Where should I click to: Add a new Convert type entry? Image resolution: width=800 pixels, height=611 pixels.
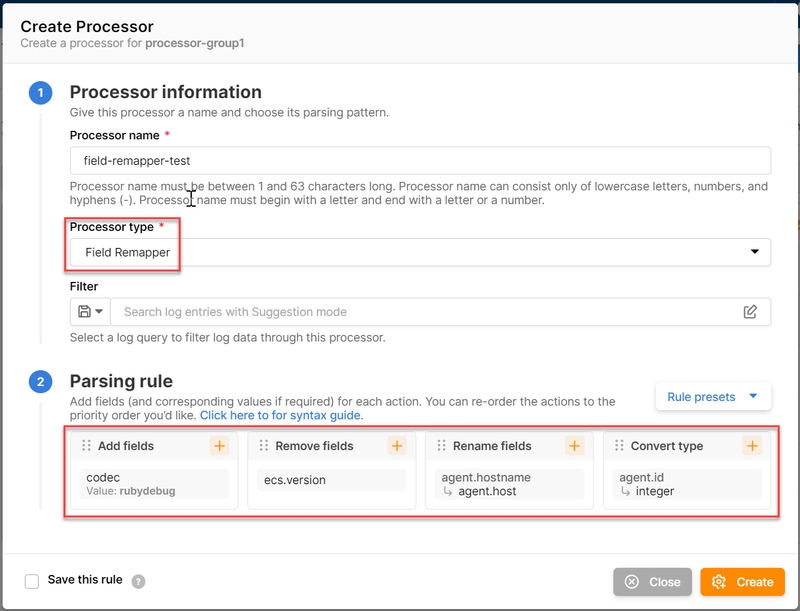click(752, 446)
